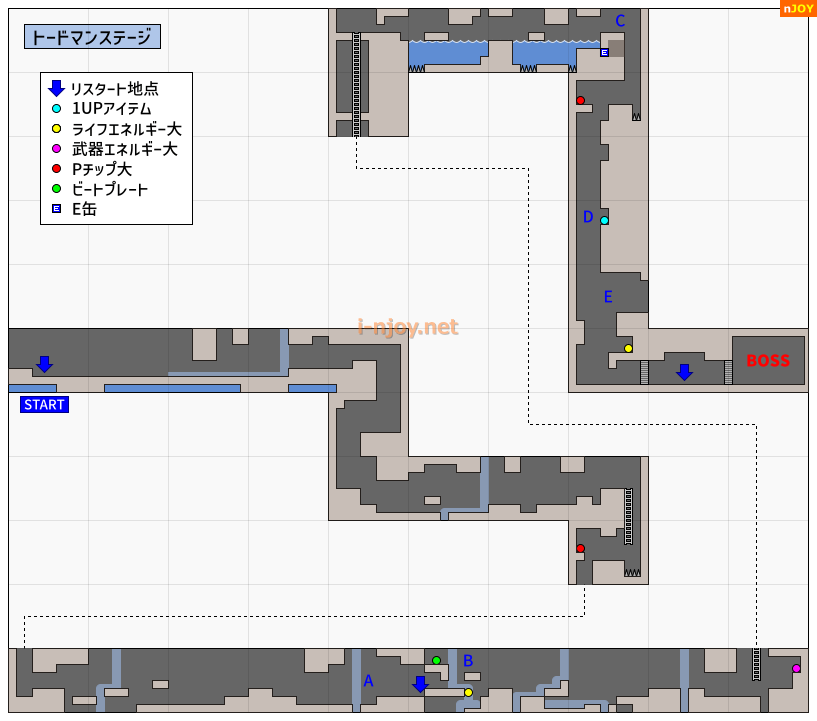The width and height of the screenshot is (817, 721).
Task: Click the START label
Action: 44,405
